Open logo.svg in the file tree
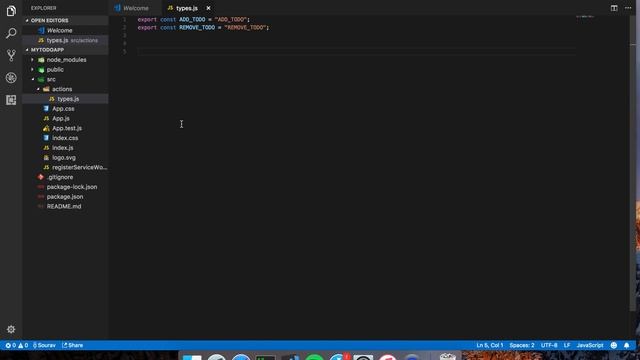 click(x=65, y=158)
